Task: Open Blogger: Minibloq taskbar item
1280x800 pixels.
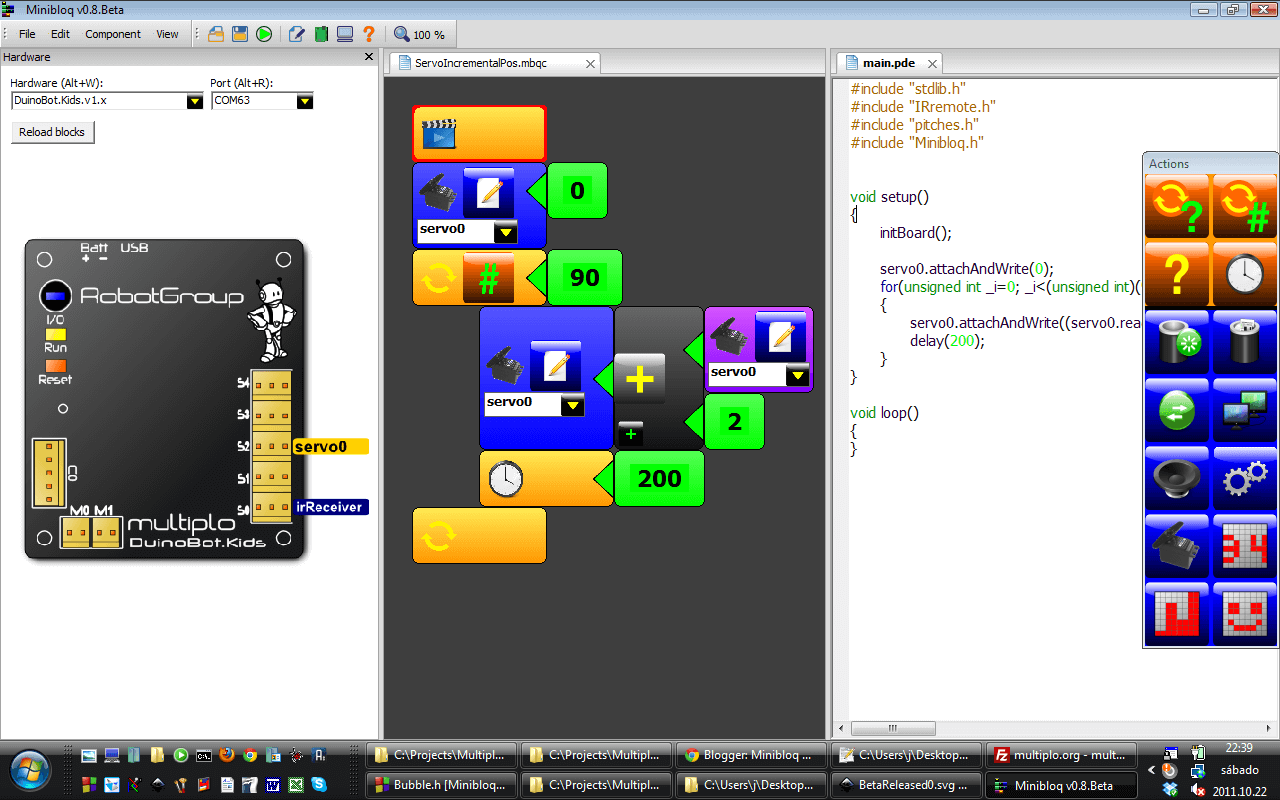Action: (751, 755)
